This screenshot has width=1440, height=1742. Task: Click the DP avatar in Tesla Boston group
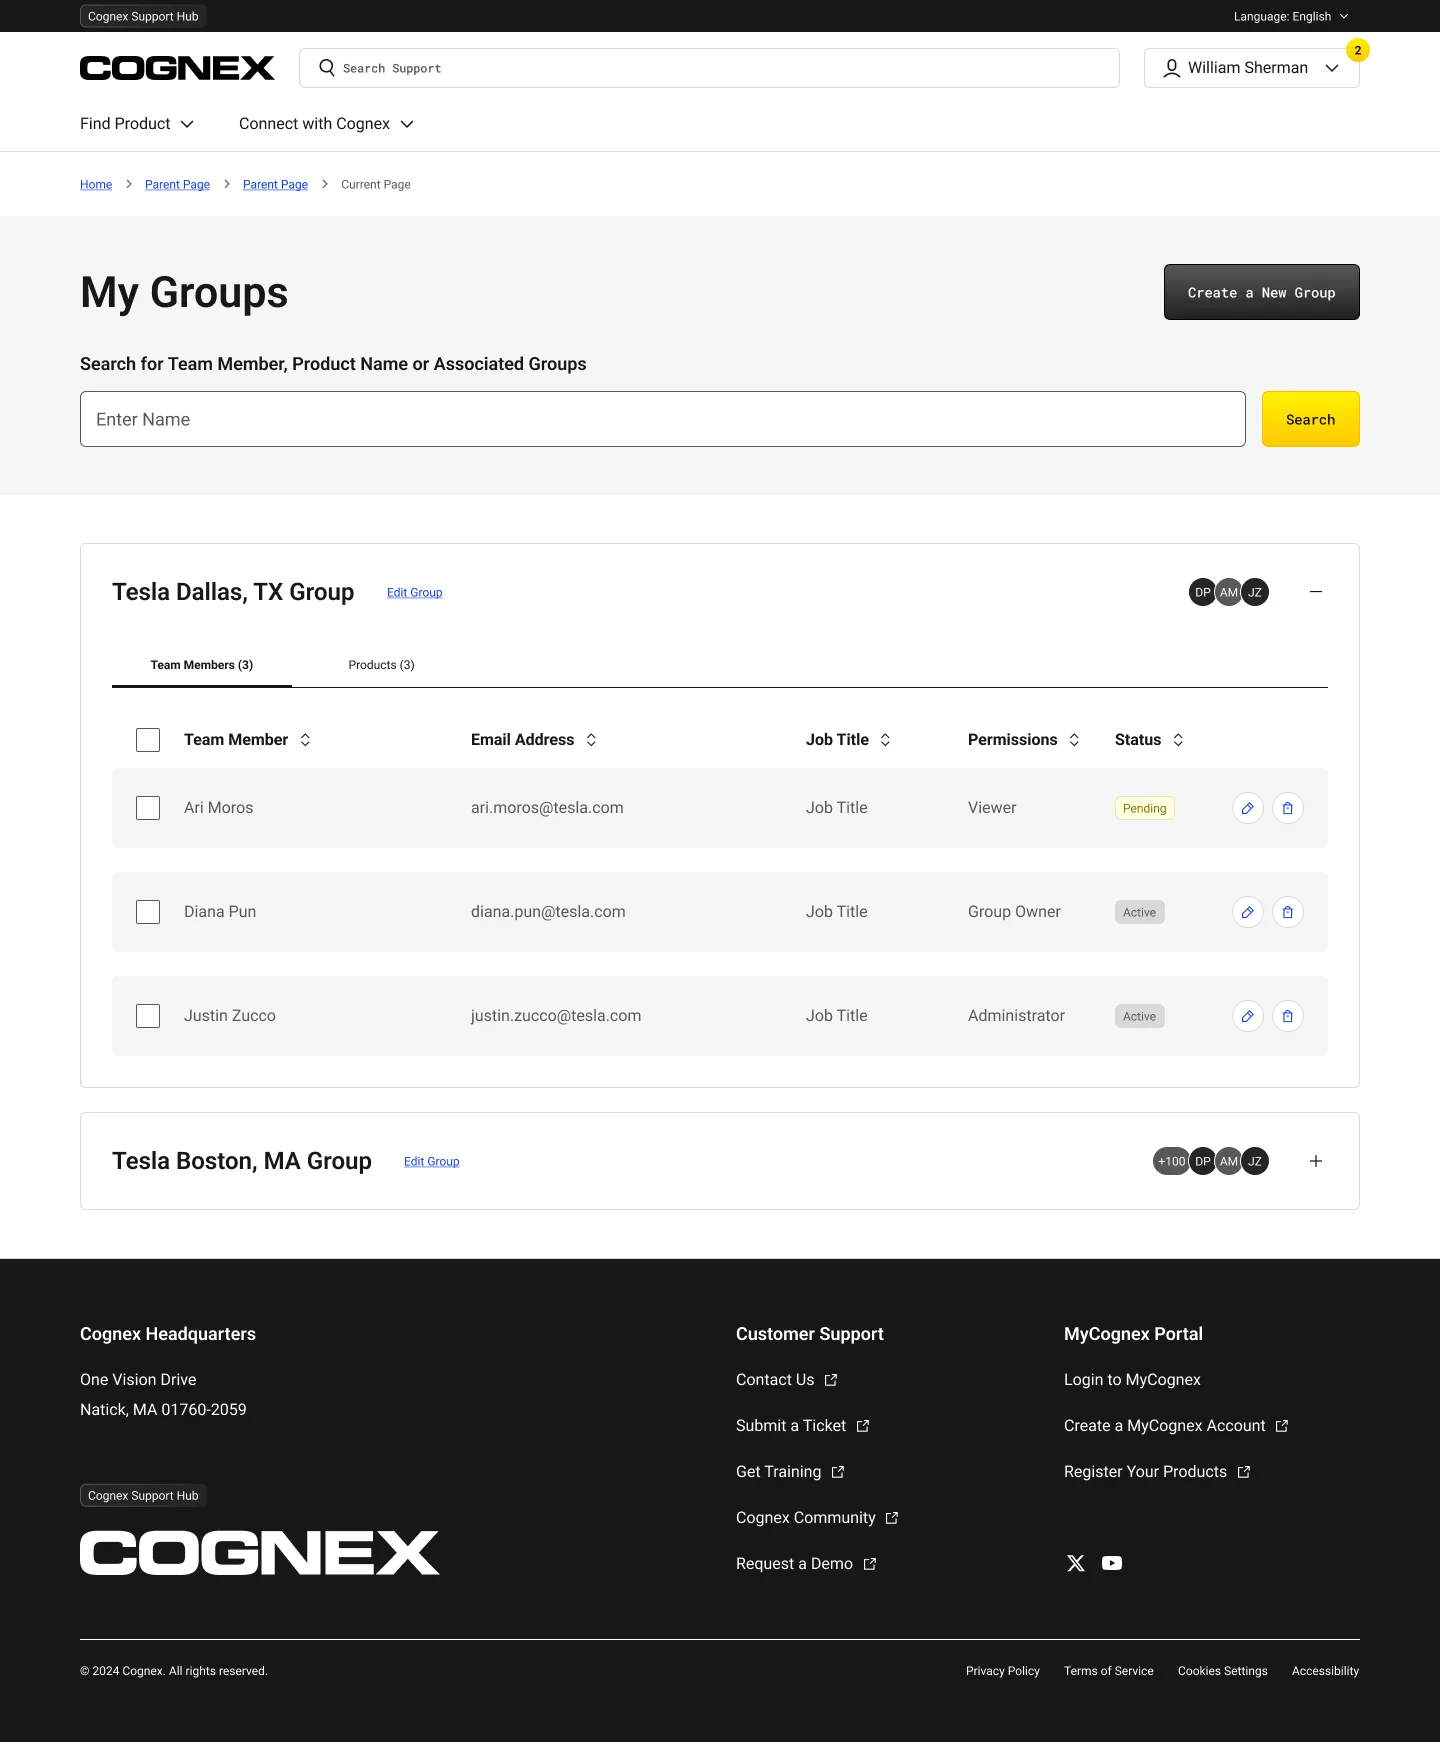pos(1202,1161)
